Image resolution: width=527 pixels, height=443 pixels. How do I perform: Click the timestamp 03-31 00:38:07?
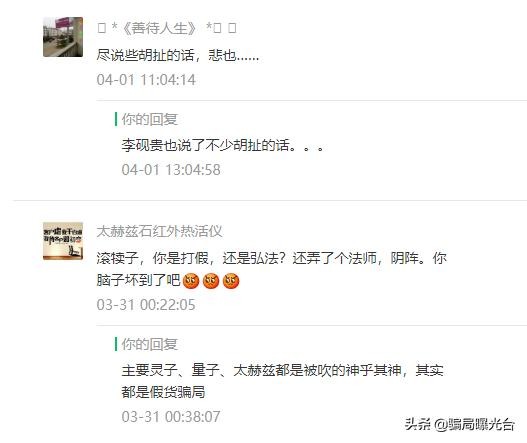pos(171,417)
